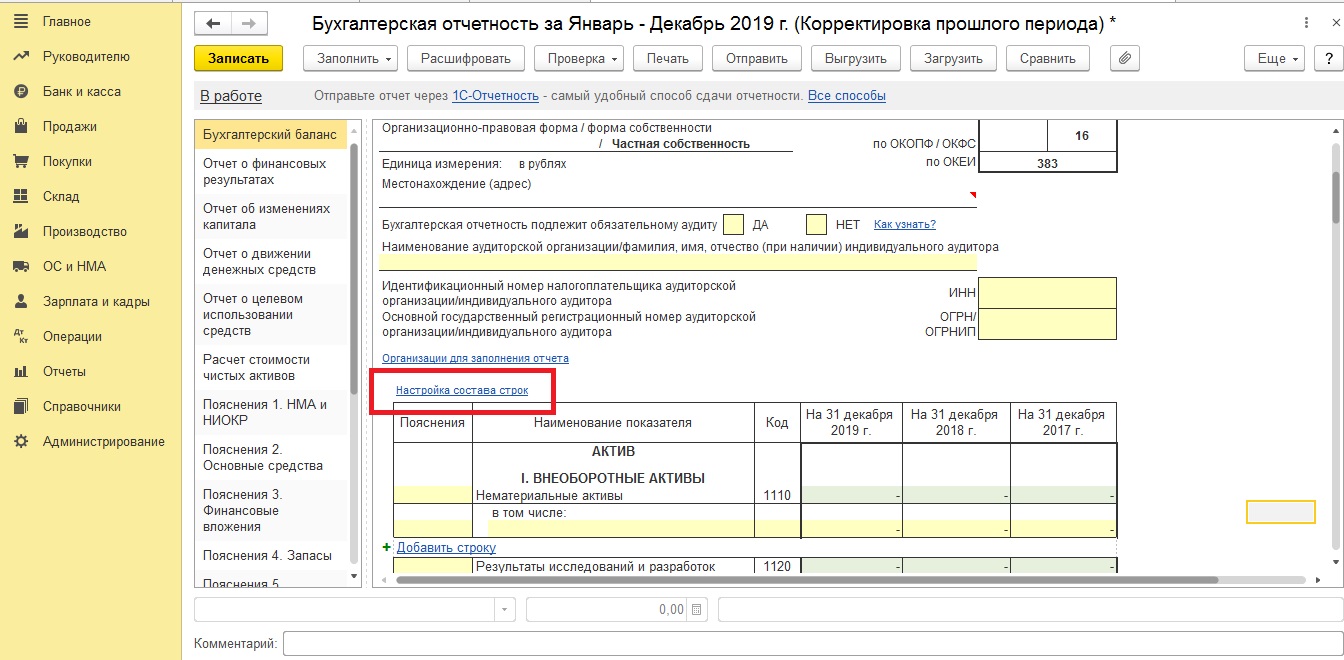
Task: Click the ОКЕИ value 383
Action: [x=1047, y=162]
